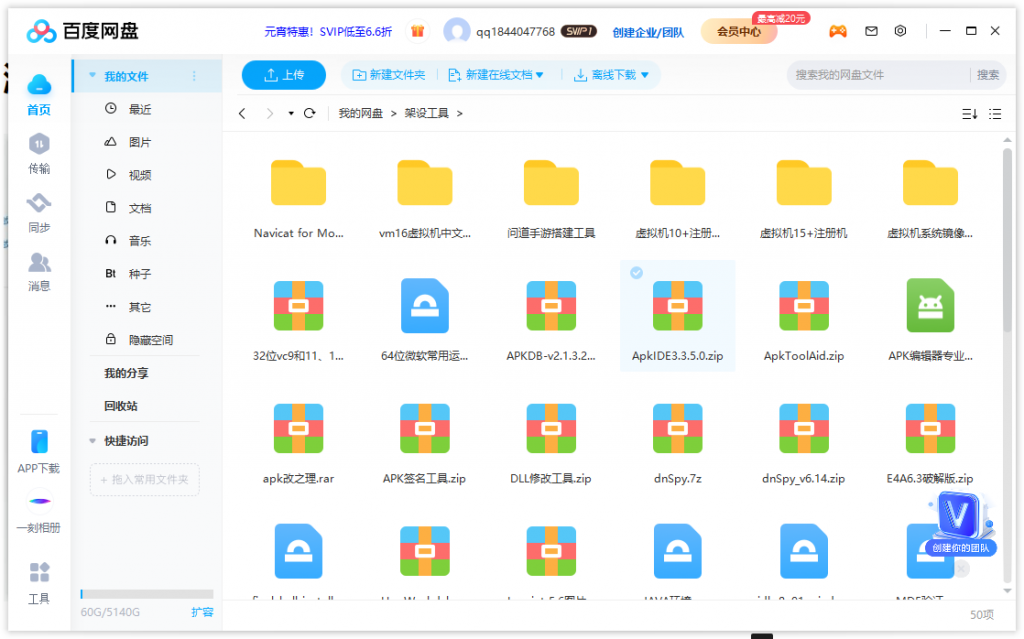Collapse the 我的文件 tree section
1024x639 pixels.
(x=92, y=76)
